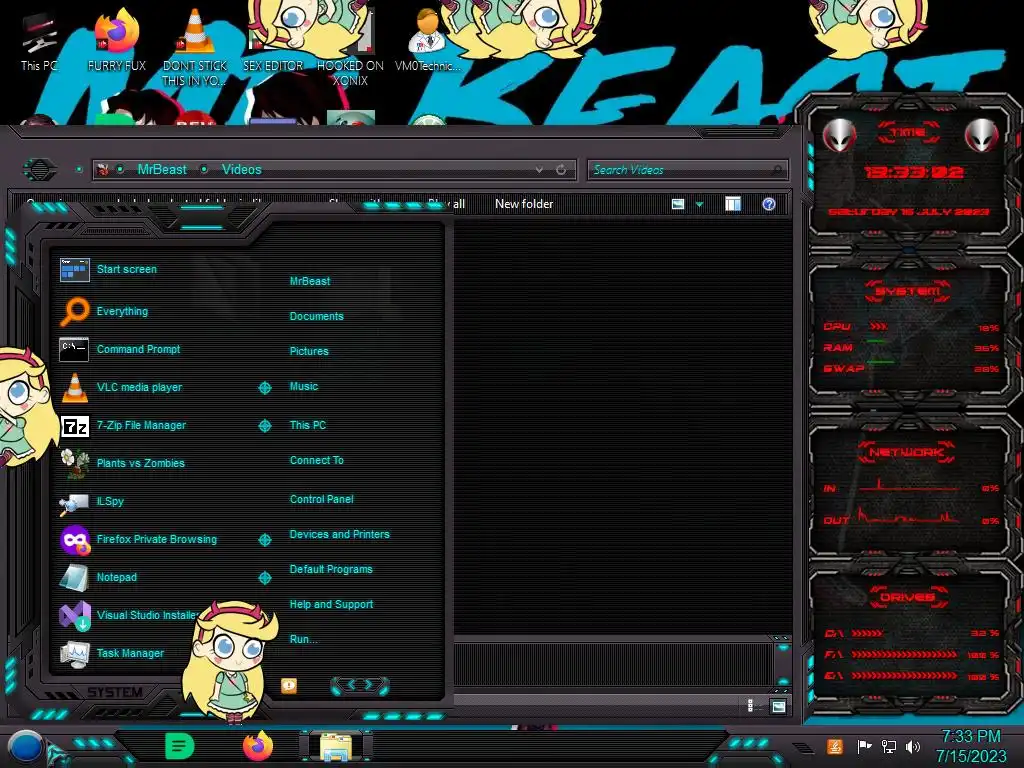
Task: Expand address bar history dropdown
Action: 539,170
